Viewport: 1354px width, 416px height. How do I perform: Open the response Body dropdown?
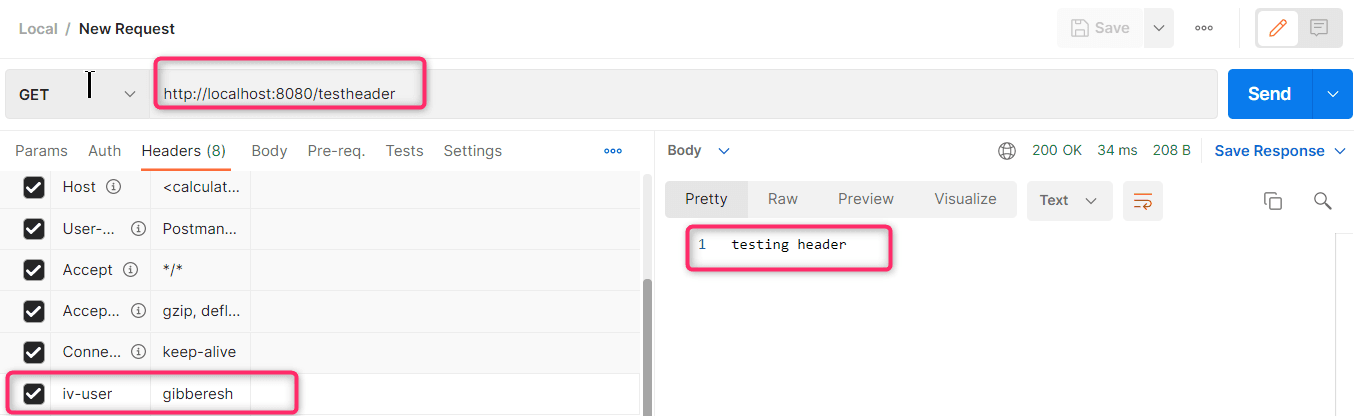(699, 151)
